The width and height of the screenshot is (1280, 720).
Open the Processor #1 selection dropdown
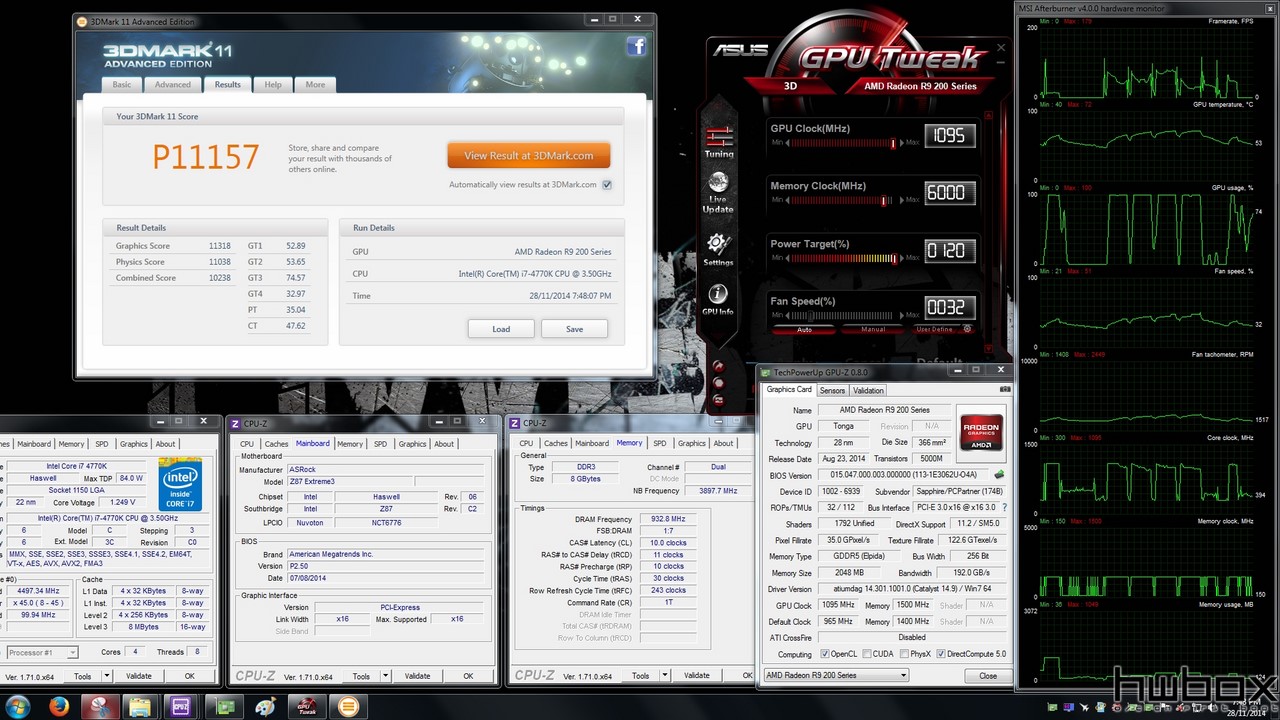(42, 652)
